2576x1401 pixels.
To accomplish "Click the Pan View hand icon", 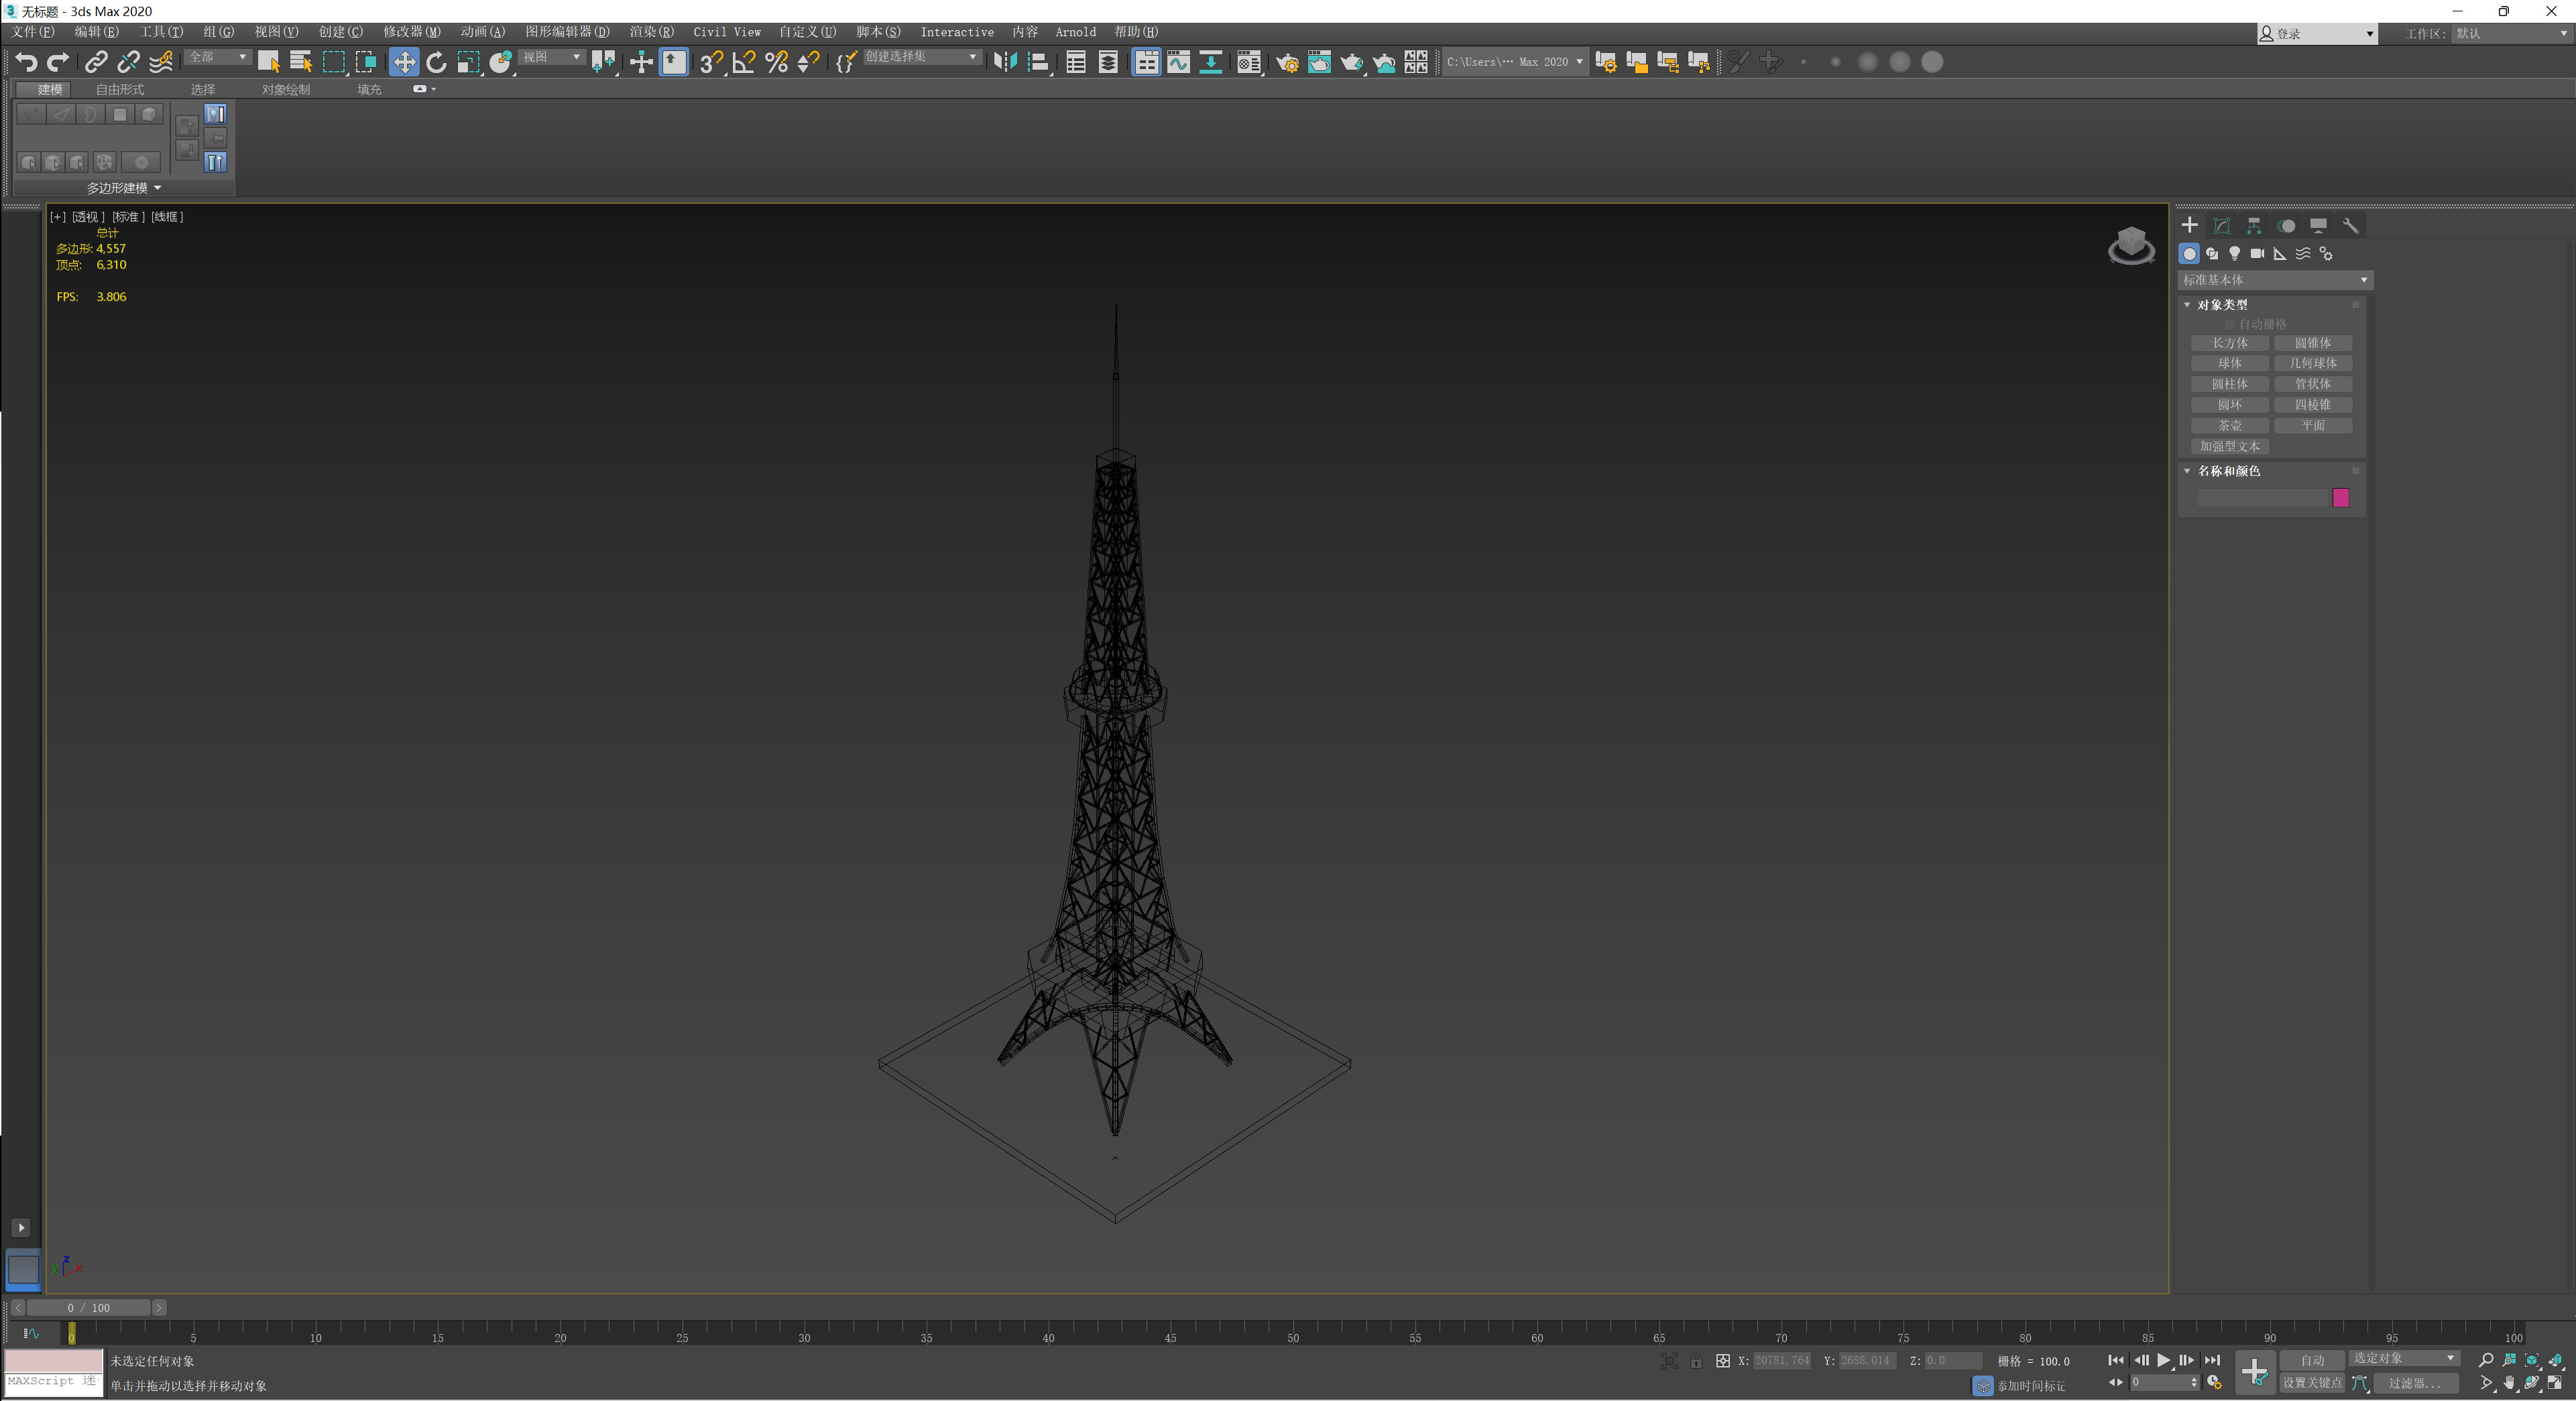I will (2509, 1383).
